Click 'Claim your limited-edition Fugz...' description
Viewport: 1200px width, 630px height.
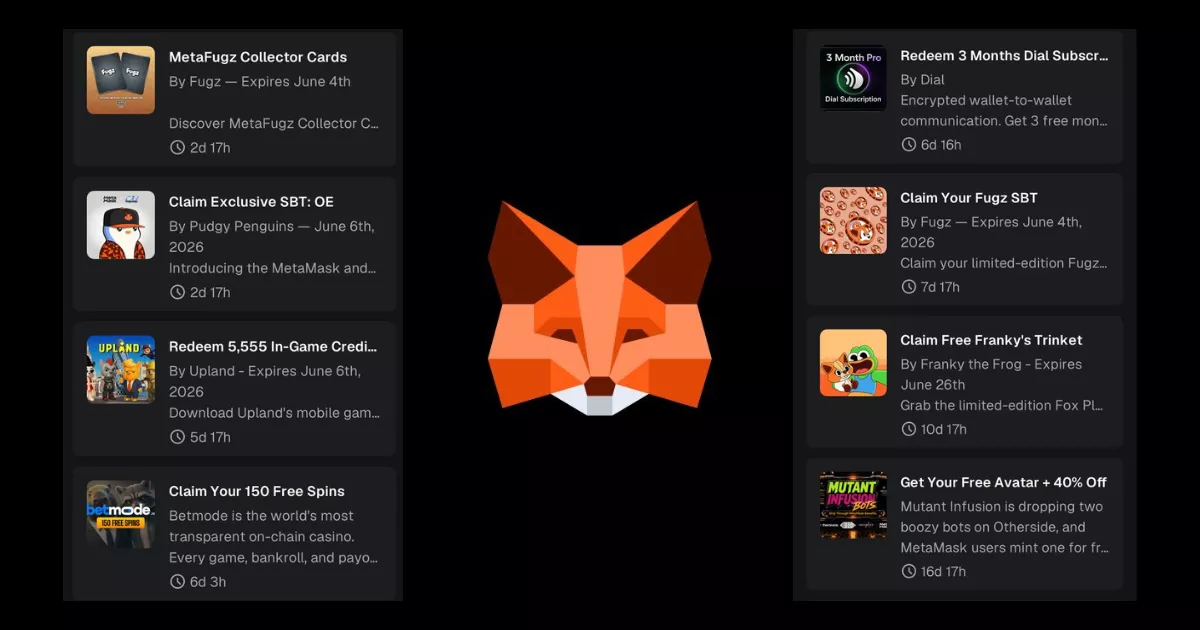point(1004,263)
